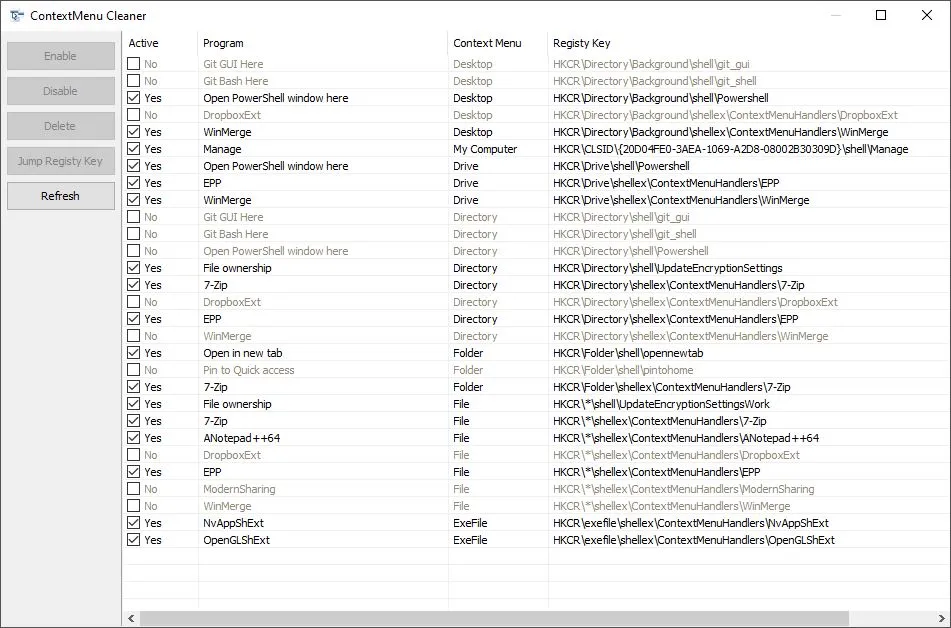Select the 'Pin to Quick access' entry
The image size is (951, 628).
click(x=249, y=370)
